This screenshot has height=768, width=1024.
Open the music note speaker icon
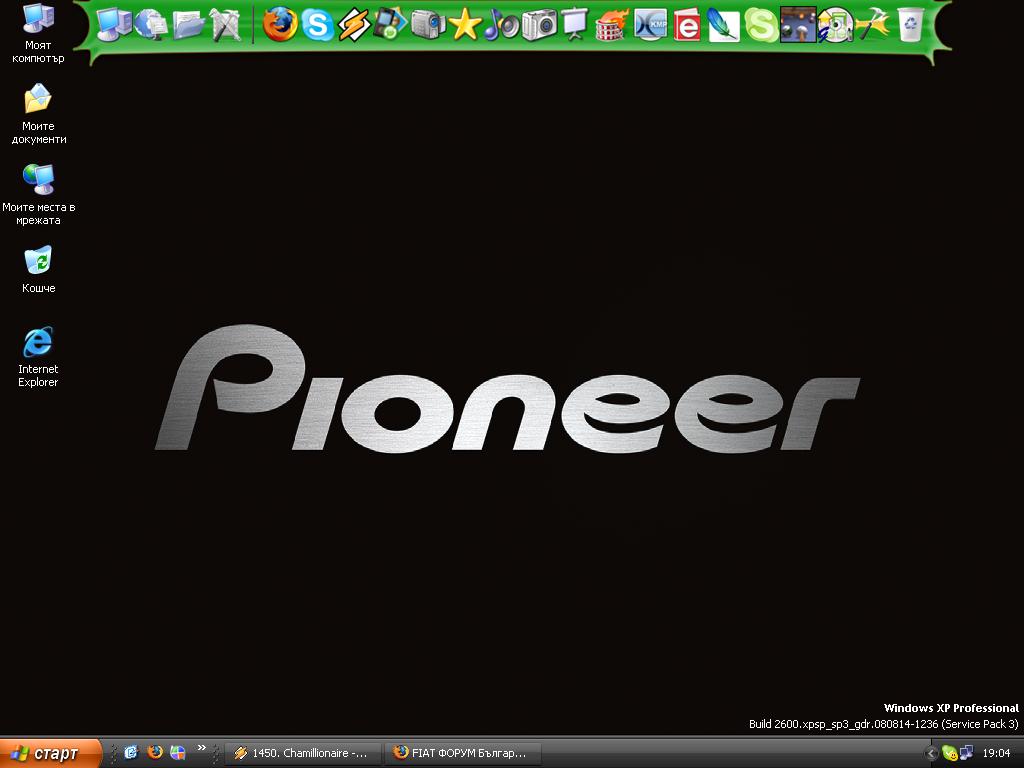click(x=502, y=25)
